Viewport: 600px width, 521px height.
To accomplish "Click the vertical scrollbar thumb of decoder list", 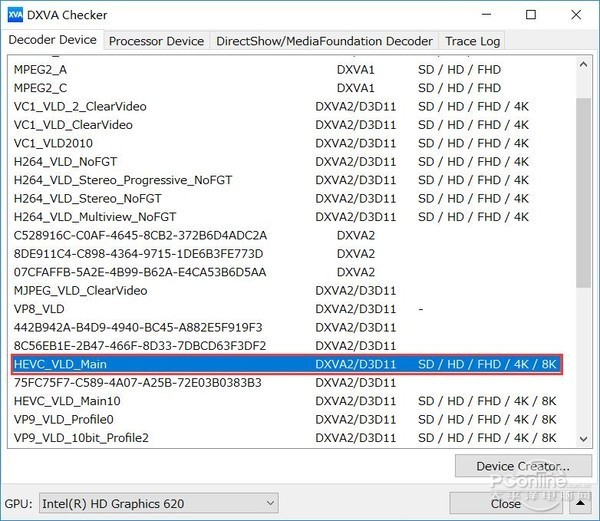I will [583, 193].
